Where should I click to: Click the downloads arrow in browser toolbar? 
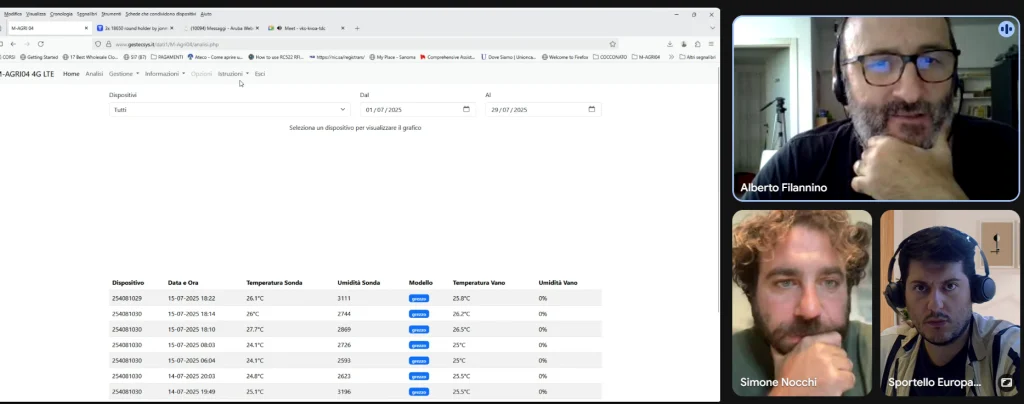coord(670,44)
